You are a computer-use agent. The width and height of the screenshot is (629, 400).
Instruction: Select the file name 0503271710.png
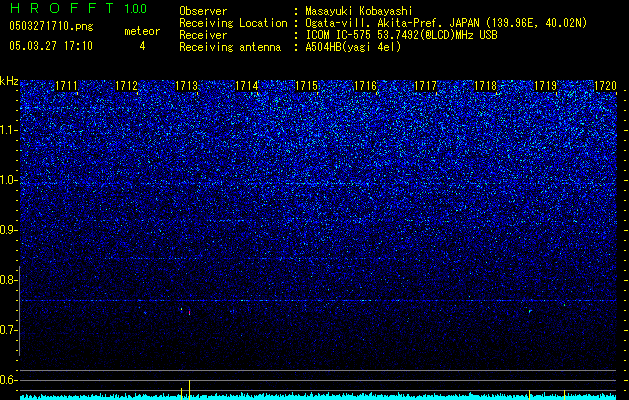point(51,26)
